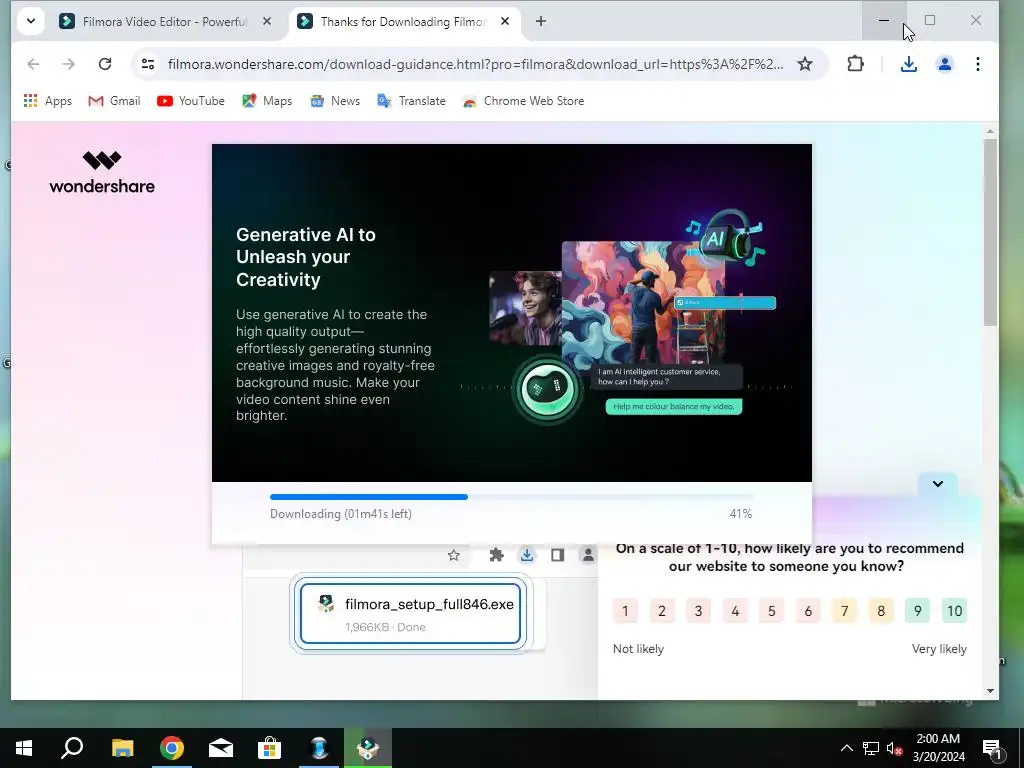Image resolution: width=1024 pixels, height=768 pixels.
Task: Open File Explorer from taskbar
Action: click(122, 748)
